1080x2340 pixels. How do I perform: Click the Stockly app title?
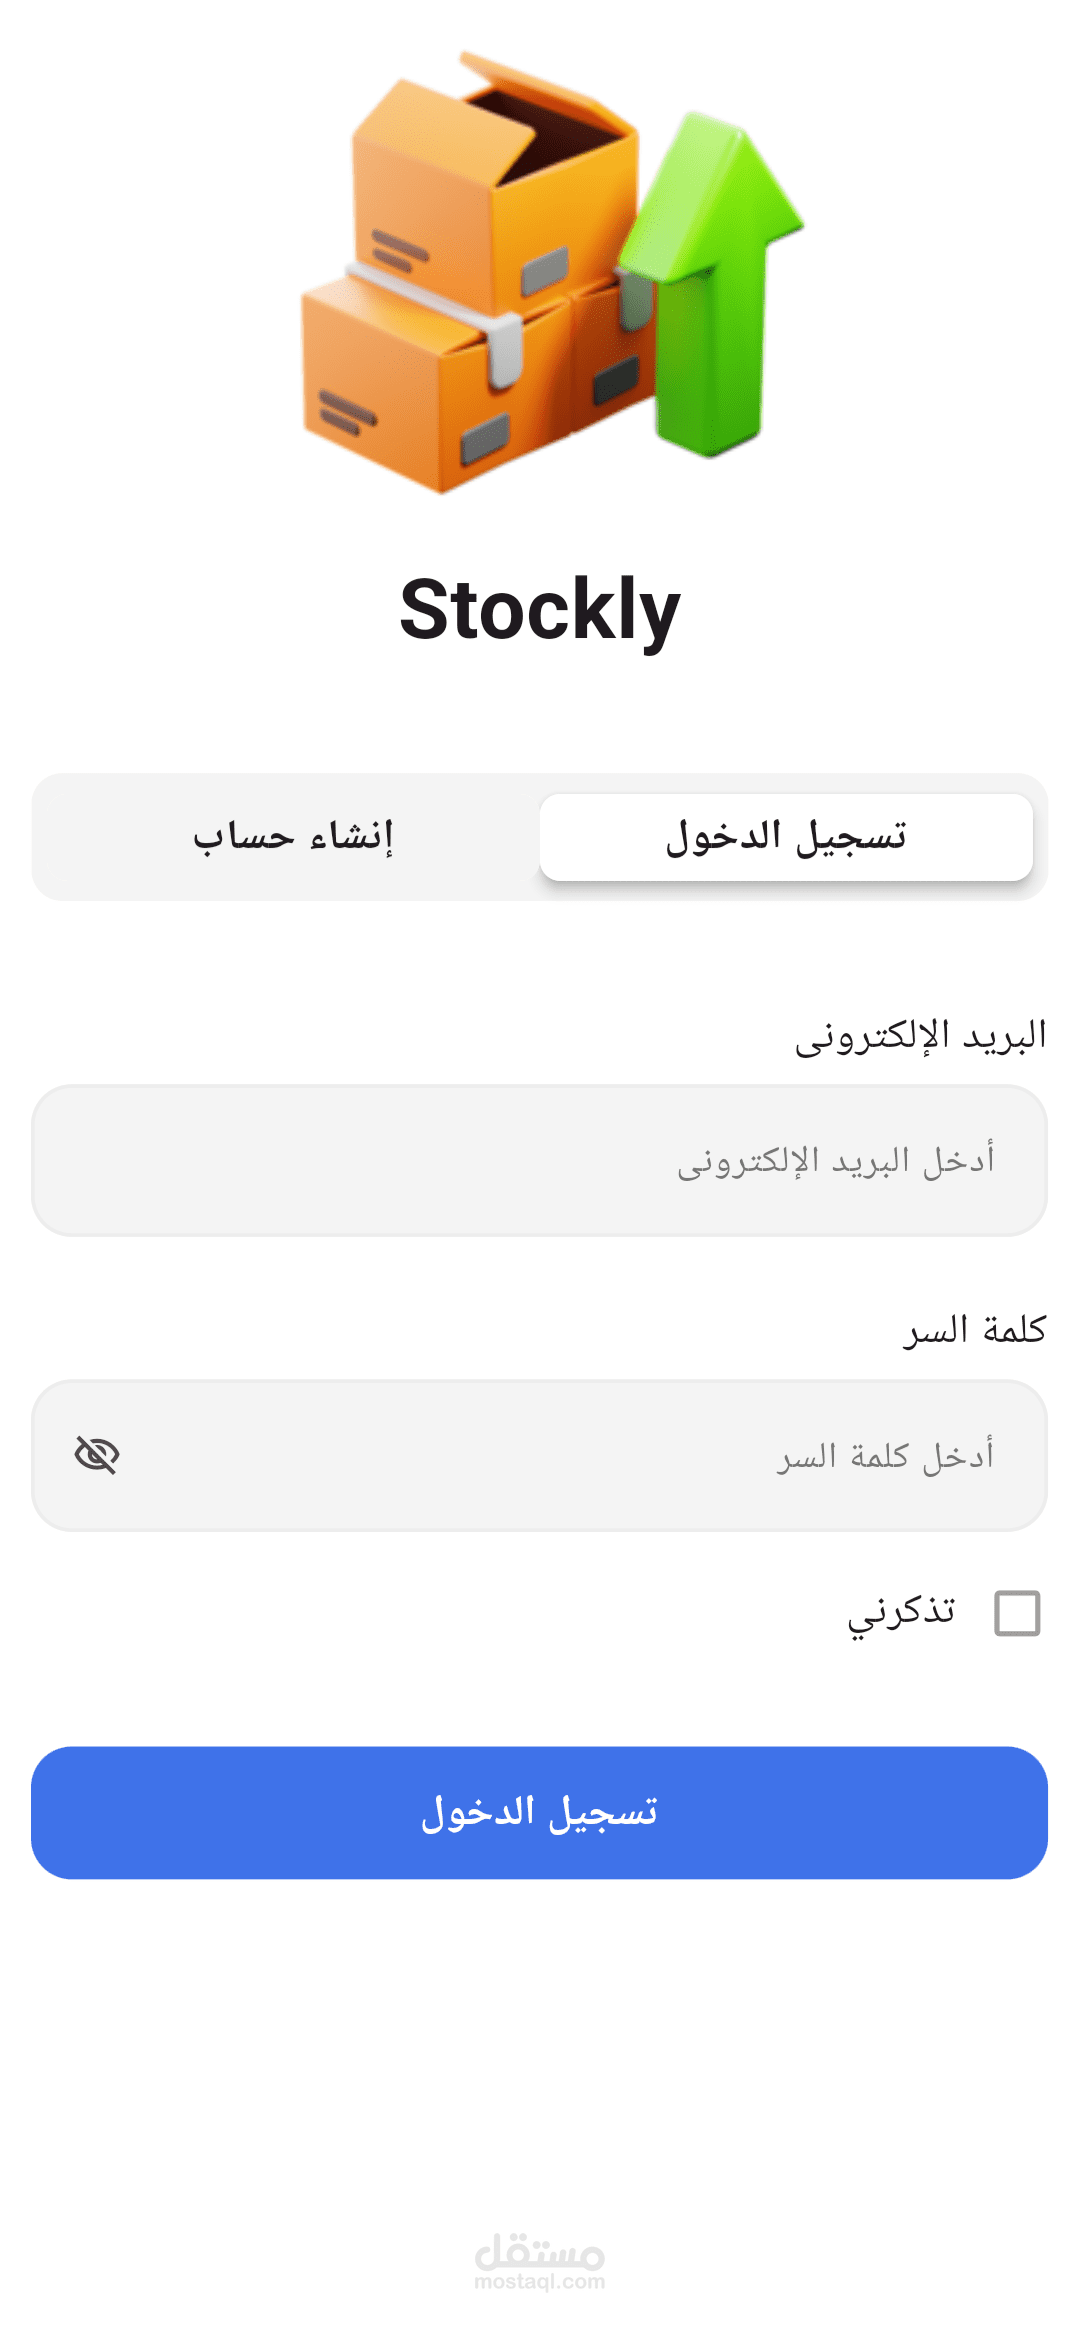pyautogui.click(x=540, y=610)
